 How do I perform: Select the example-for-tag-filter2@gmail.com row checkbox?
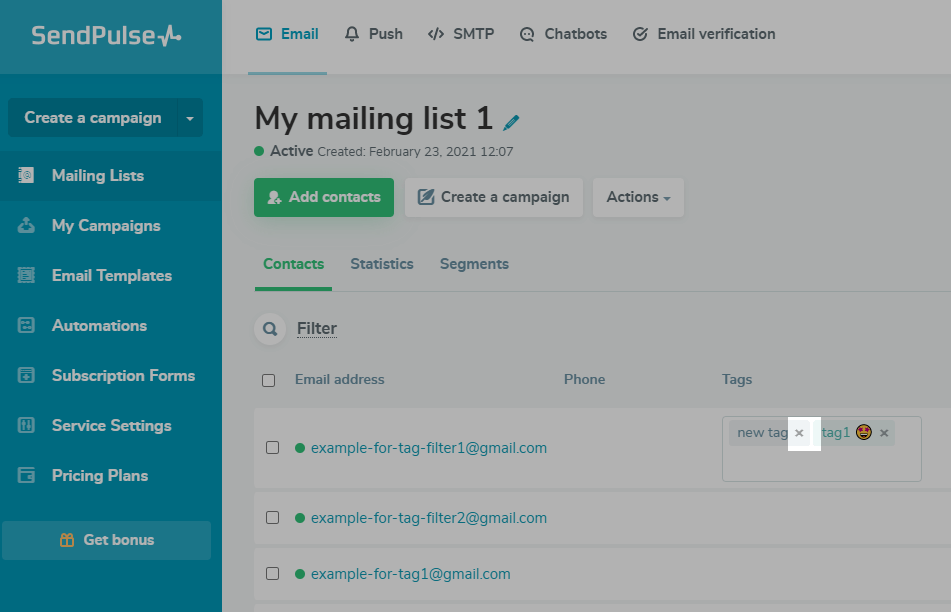[272, 518]
